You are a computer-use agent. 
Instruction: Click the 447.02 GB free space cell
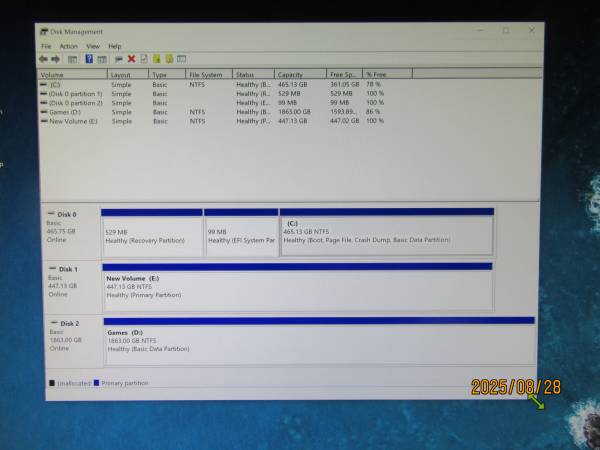click(x=345, y=121)
